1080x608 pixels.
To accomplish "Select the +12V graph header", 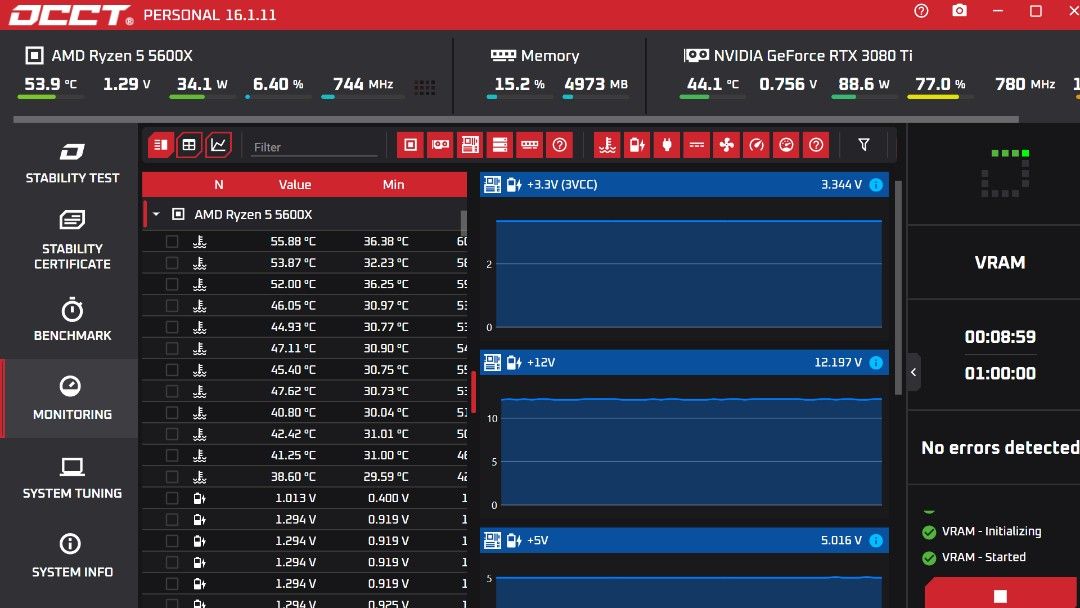I will pos(683,363).
